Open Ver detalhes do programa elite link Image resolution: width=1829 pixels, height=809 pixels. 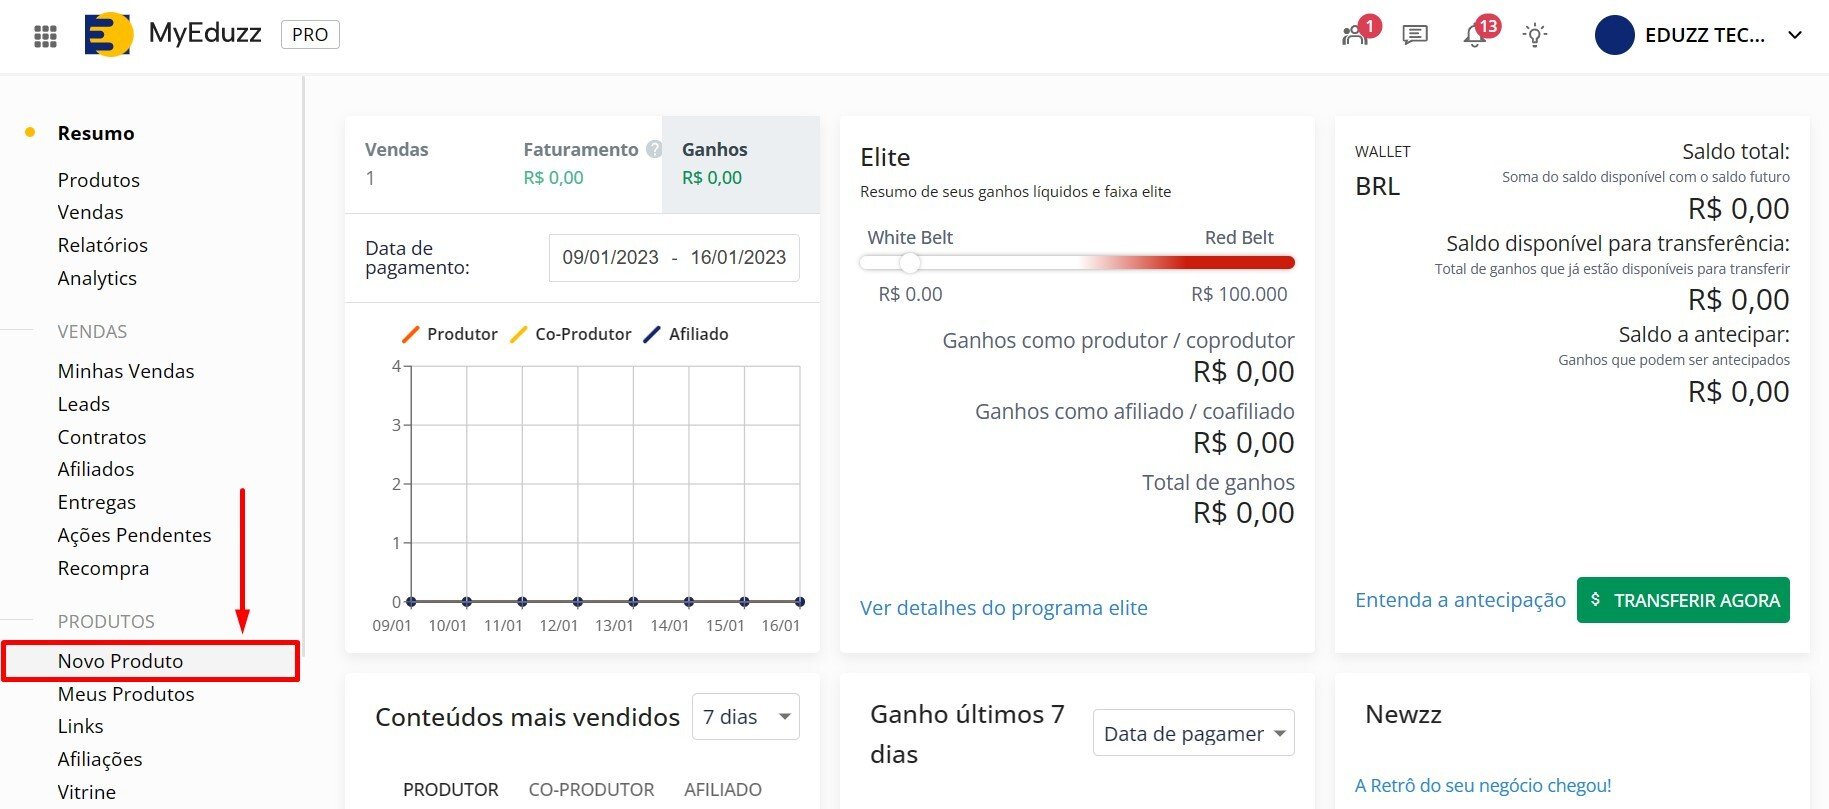[1003, 608]
